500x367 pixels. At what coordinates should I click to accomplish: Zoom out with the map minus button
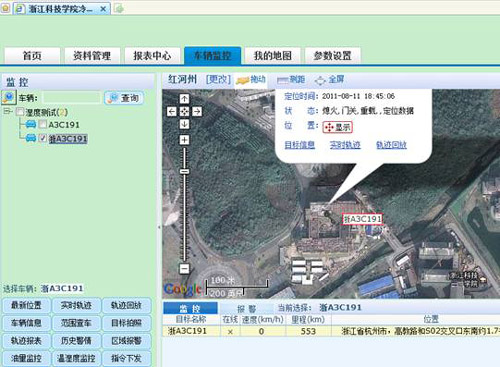pyautogui.click(x=184, y=268)
